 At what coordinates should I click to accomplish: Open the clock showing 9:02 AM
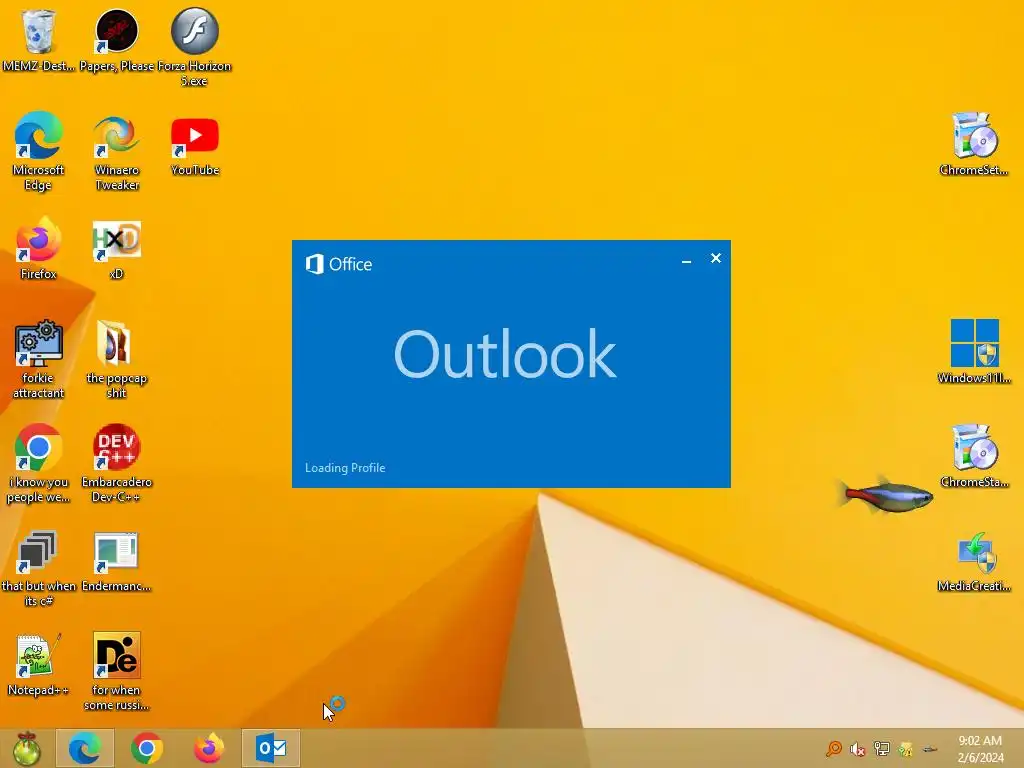(x=980, y=749)
